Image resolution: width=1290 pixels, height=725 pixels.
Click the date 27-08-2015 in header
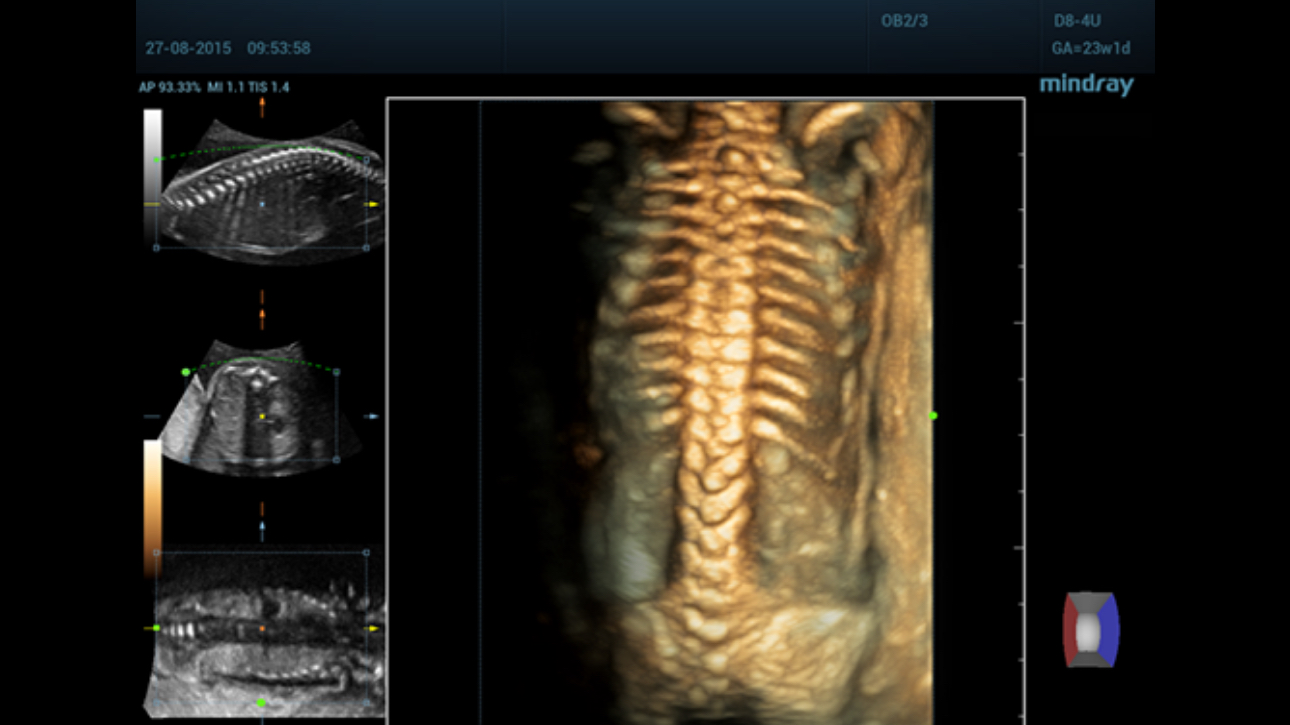coord(188,48)
